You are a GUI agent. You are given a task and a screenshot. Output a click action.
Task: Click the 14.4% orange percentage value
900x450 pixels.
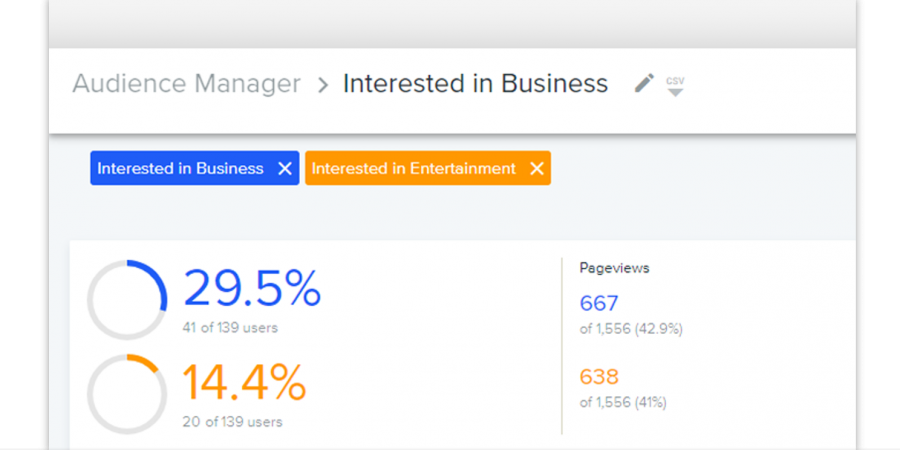(244, 383)
